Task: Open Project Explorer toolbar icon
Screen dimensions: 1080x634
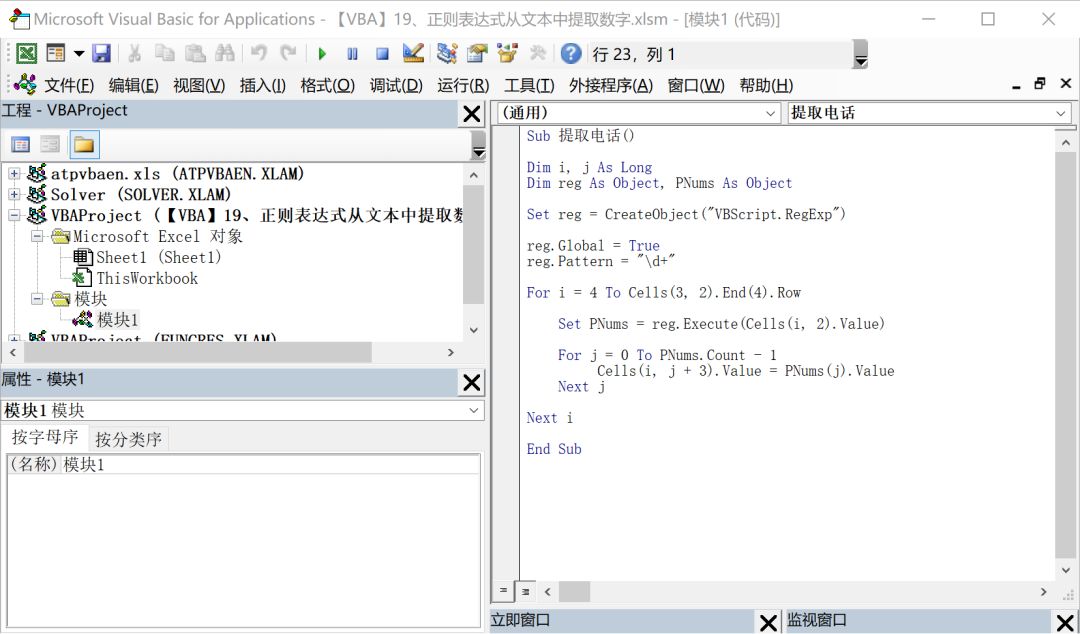Action: (x=447, y=54)
